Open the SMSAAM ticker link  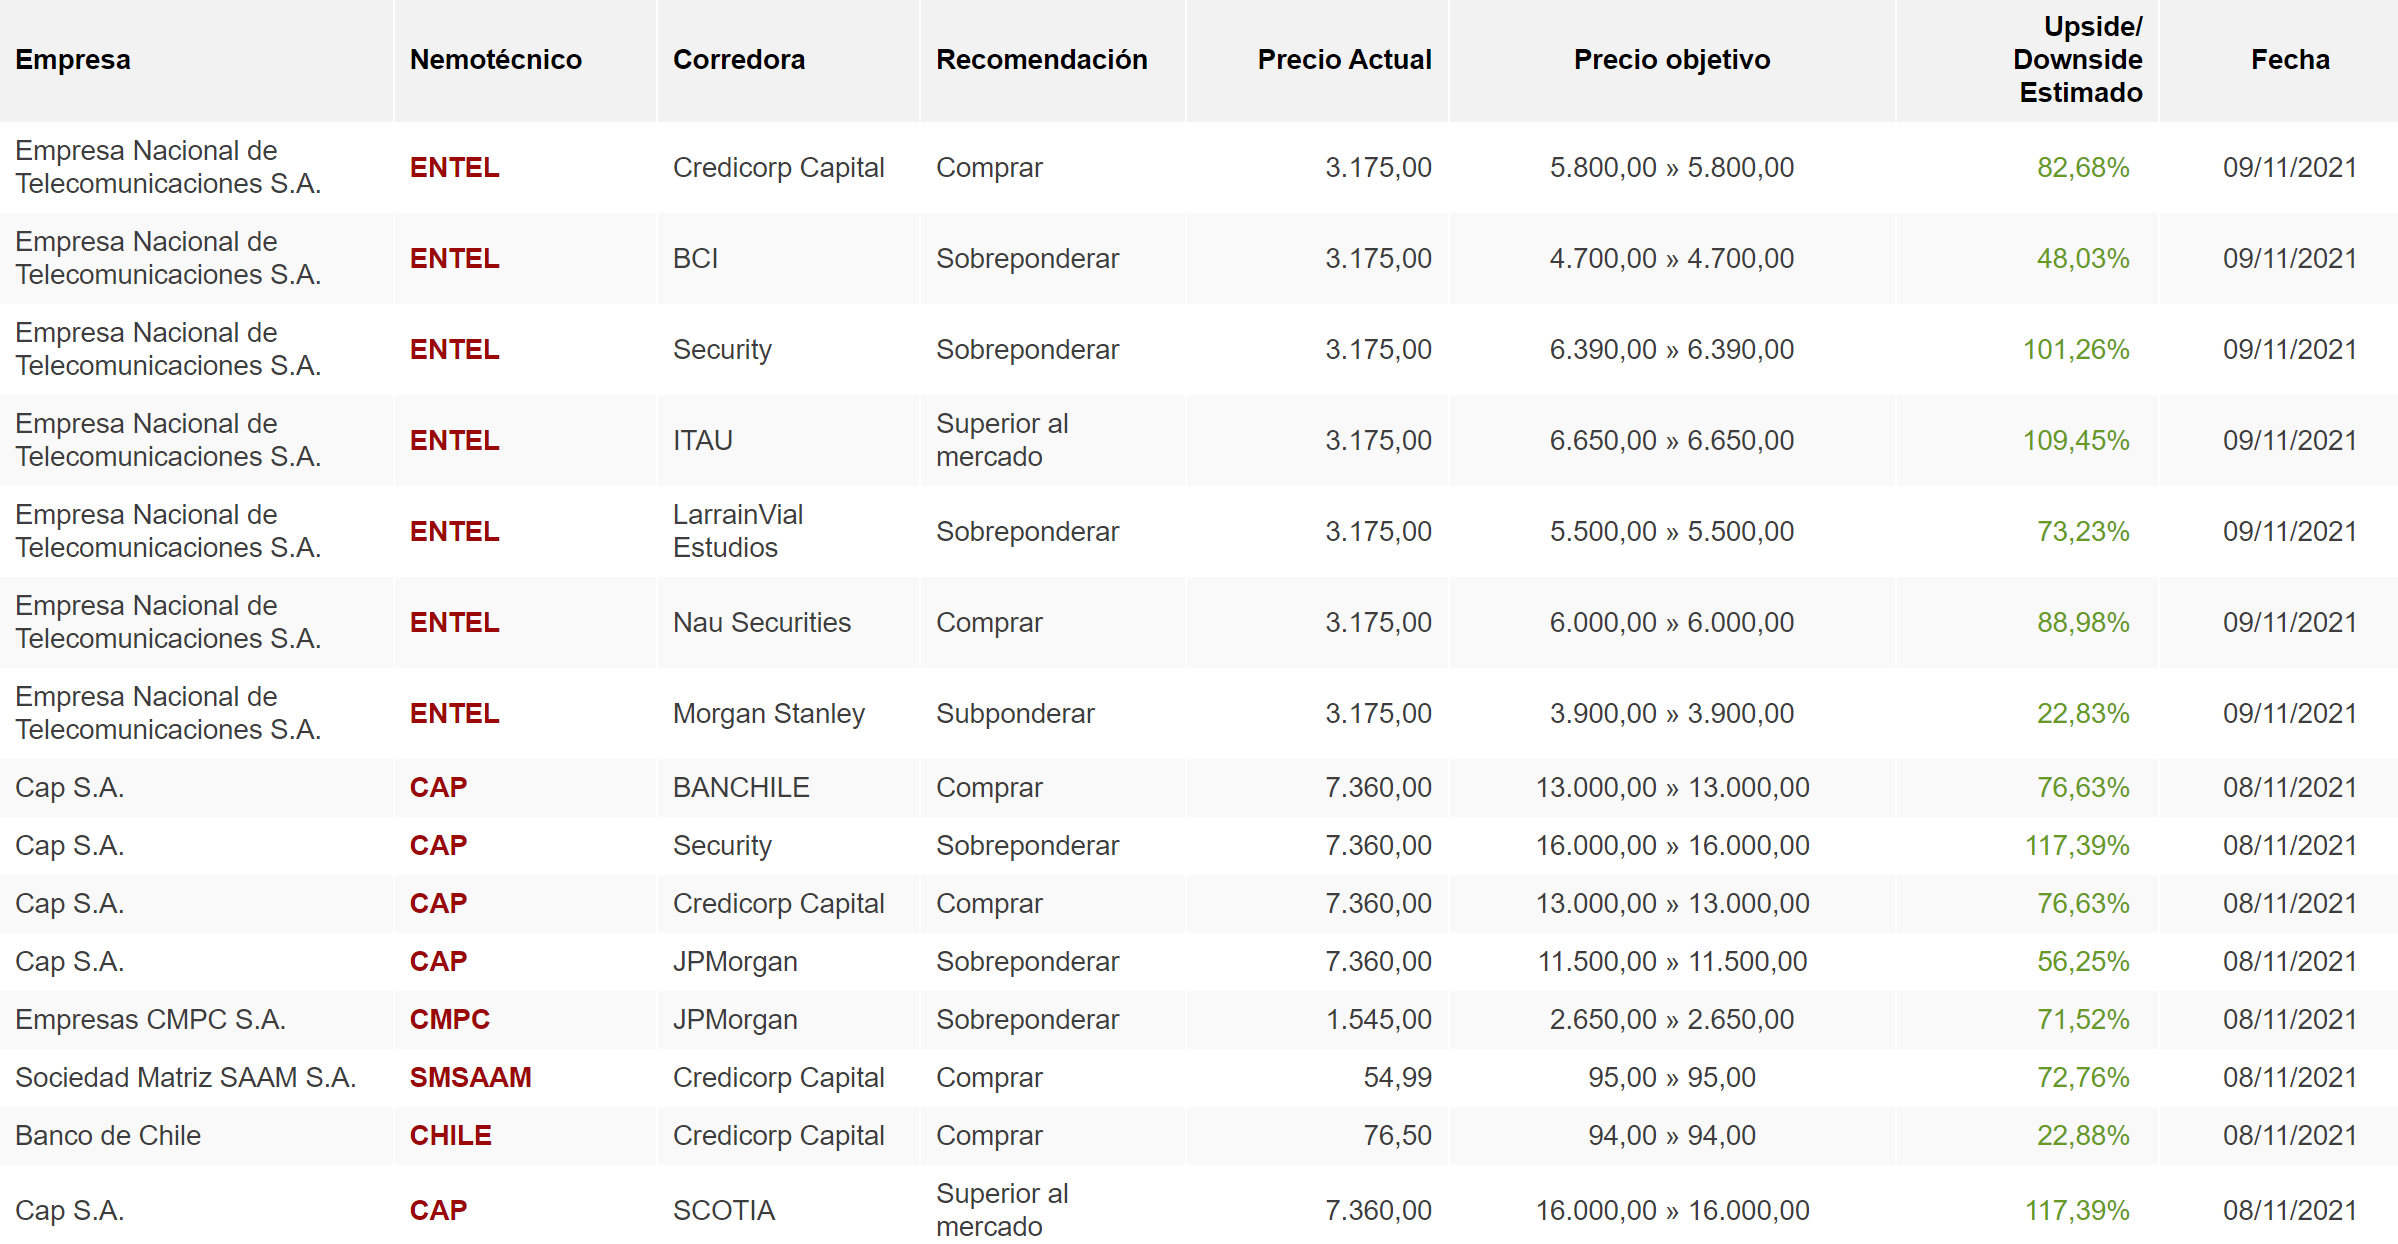[470, 1077]
